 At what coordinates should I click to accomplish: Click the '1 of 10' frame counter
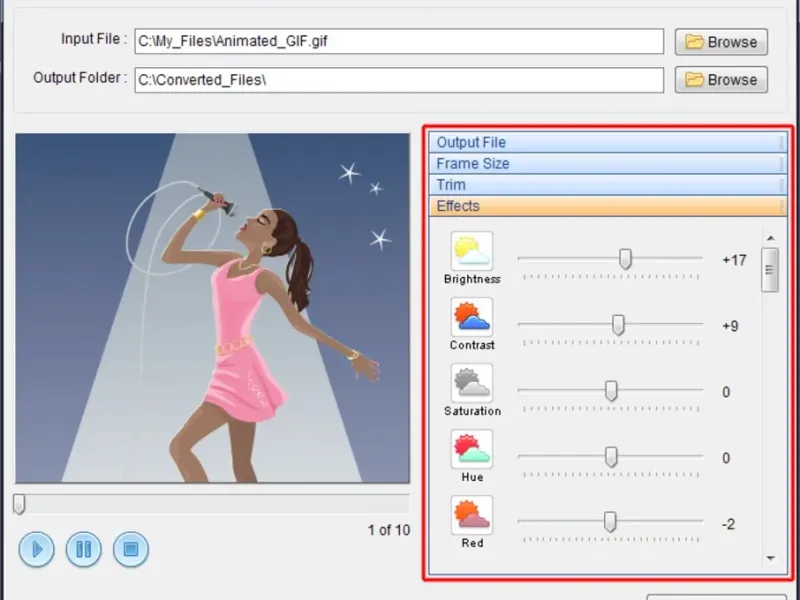pyautogui.click(x=389, y=531)
